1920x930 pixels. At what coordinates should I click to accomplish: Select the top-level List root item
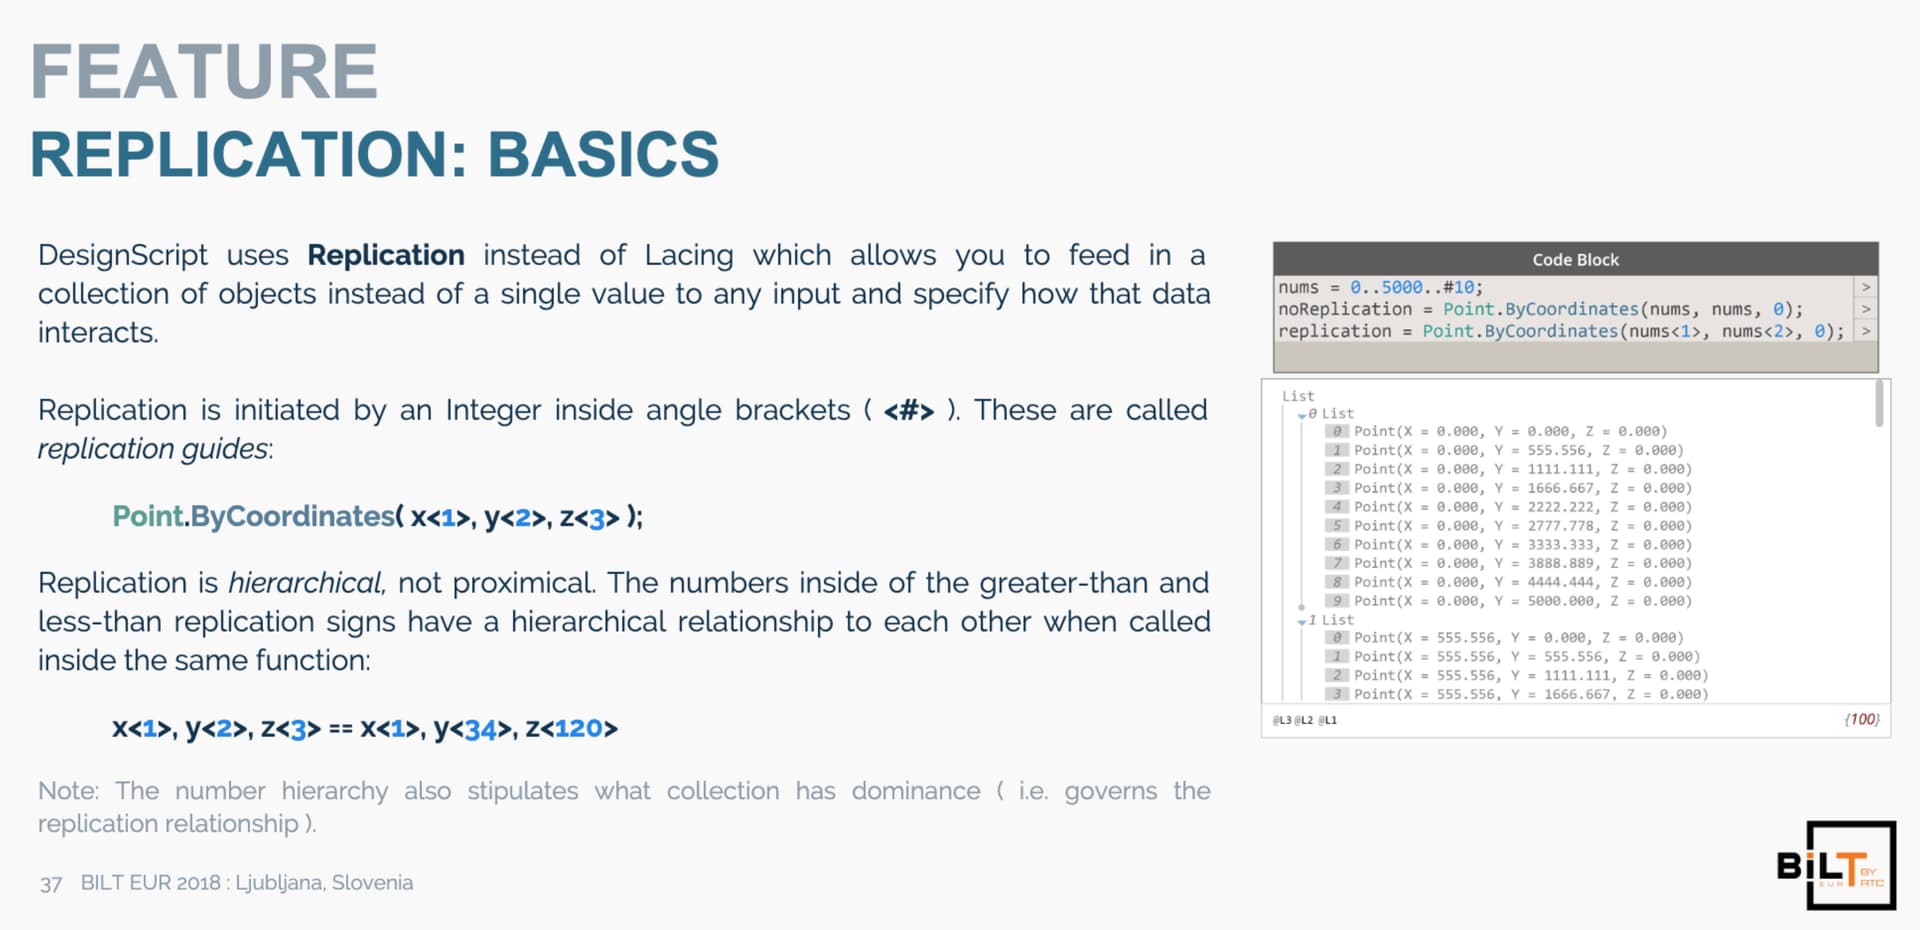point(1298,396)
